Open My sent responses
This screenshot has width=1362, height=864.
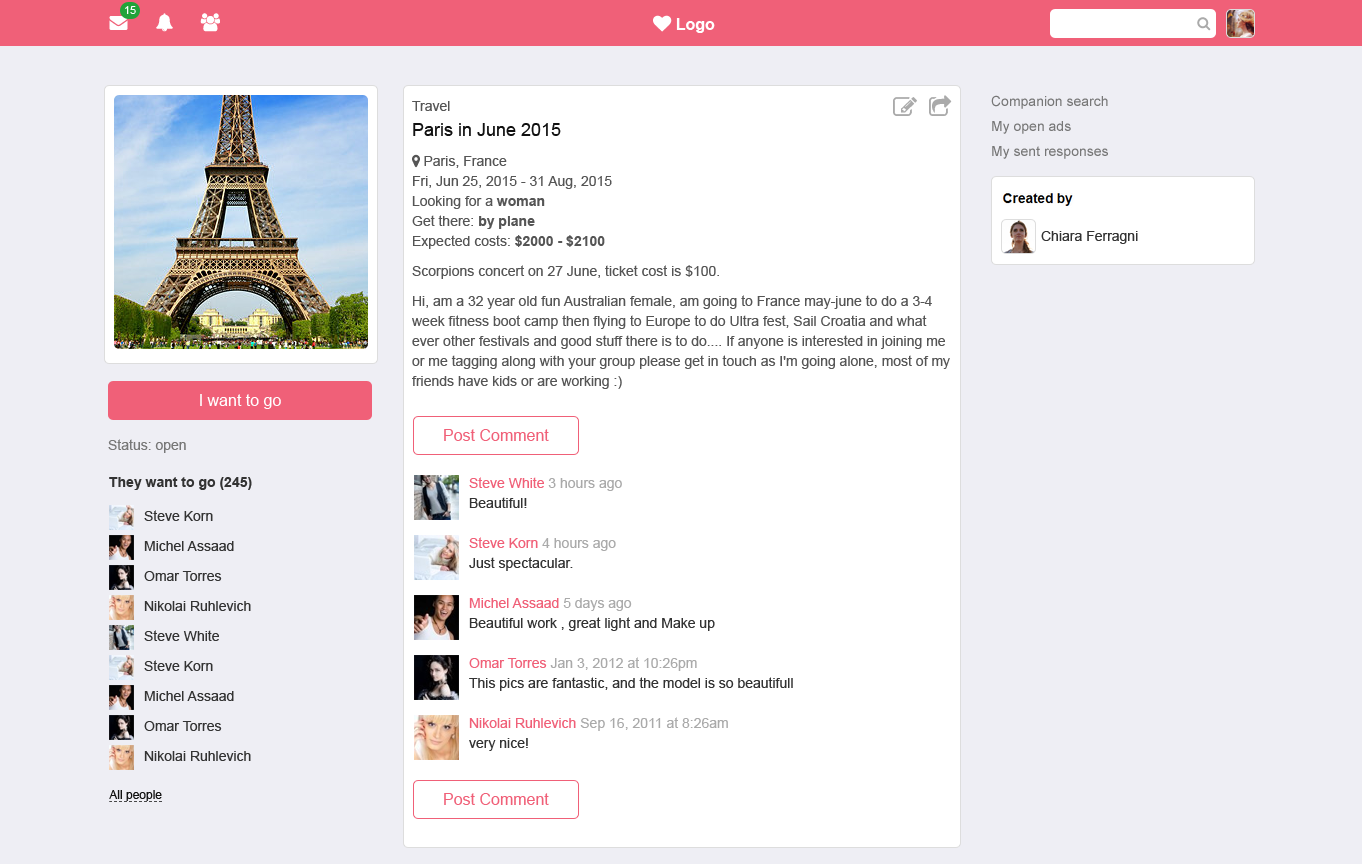coord(1049,151)
